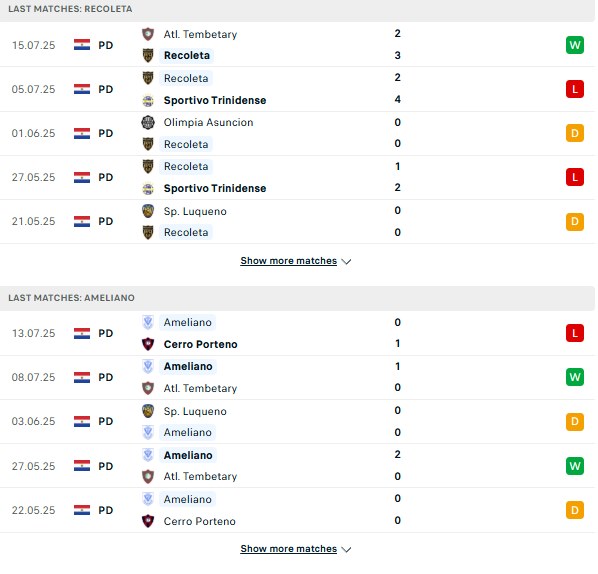Select the 27.05.25 Ameliano vs Atl. Tembetary row
Viewport: 598px width, 574px height.
coord(297,466)
